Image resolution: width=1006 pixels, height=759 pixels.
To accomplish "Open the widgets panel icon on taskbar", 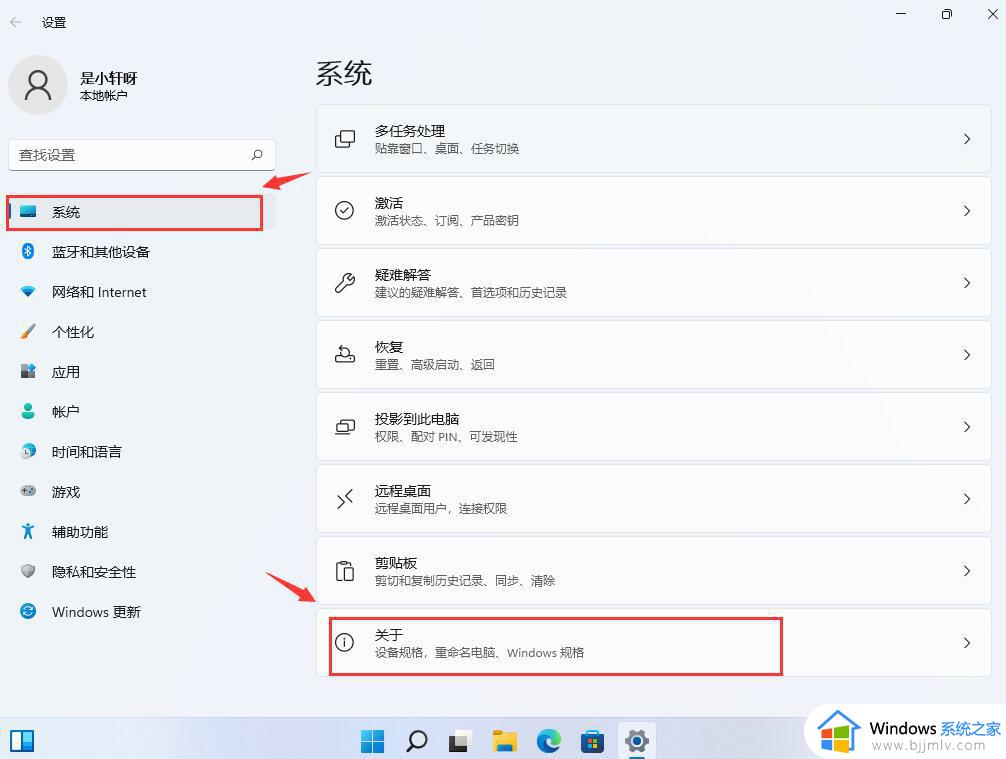I will [x=22, y=741].
